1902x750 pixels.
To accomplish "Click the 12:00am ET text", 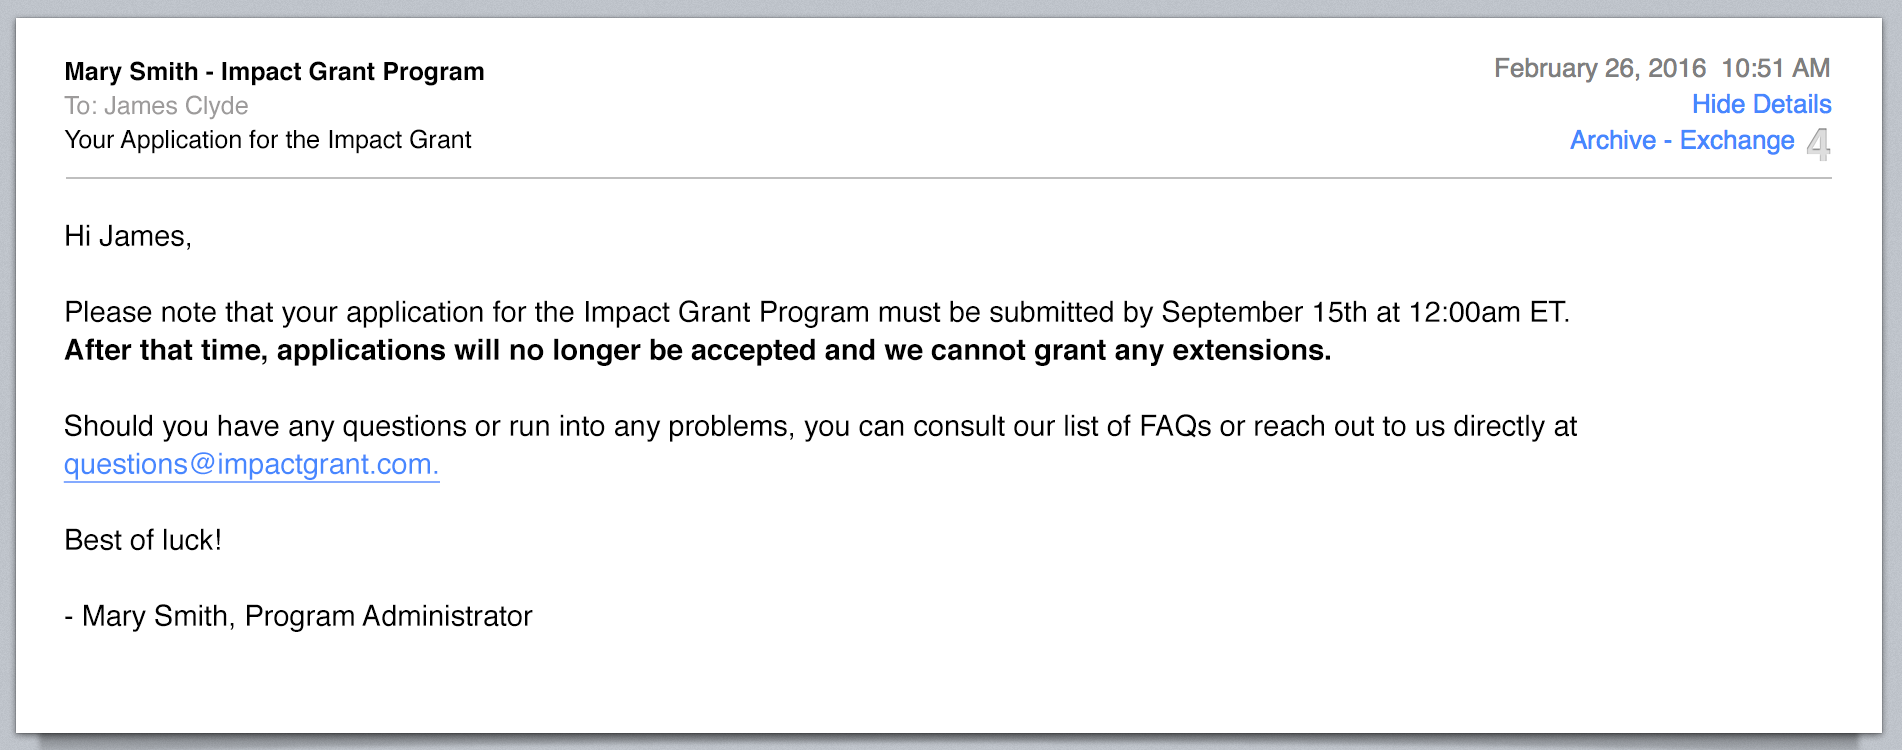I will tap(1488, 312).
